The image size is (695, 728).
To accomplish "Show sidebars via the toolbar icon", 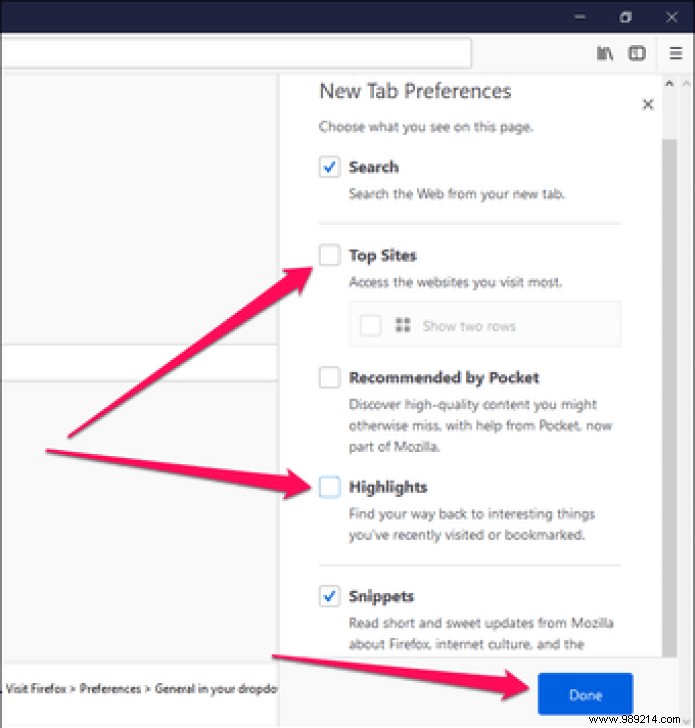I will point(637,54).
